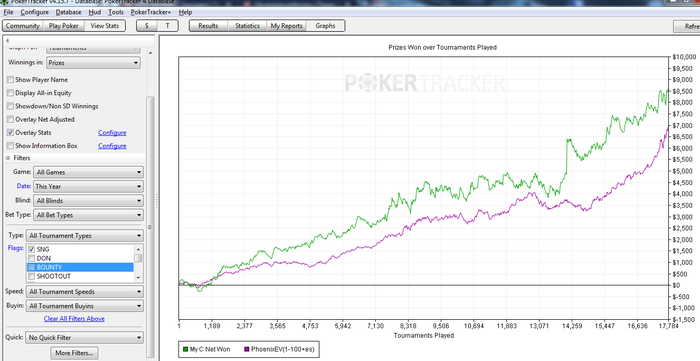
Task: Open the Help menu
Action: point(185,12)
